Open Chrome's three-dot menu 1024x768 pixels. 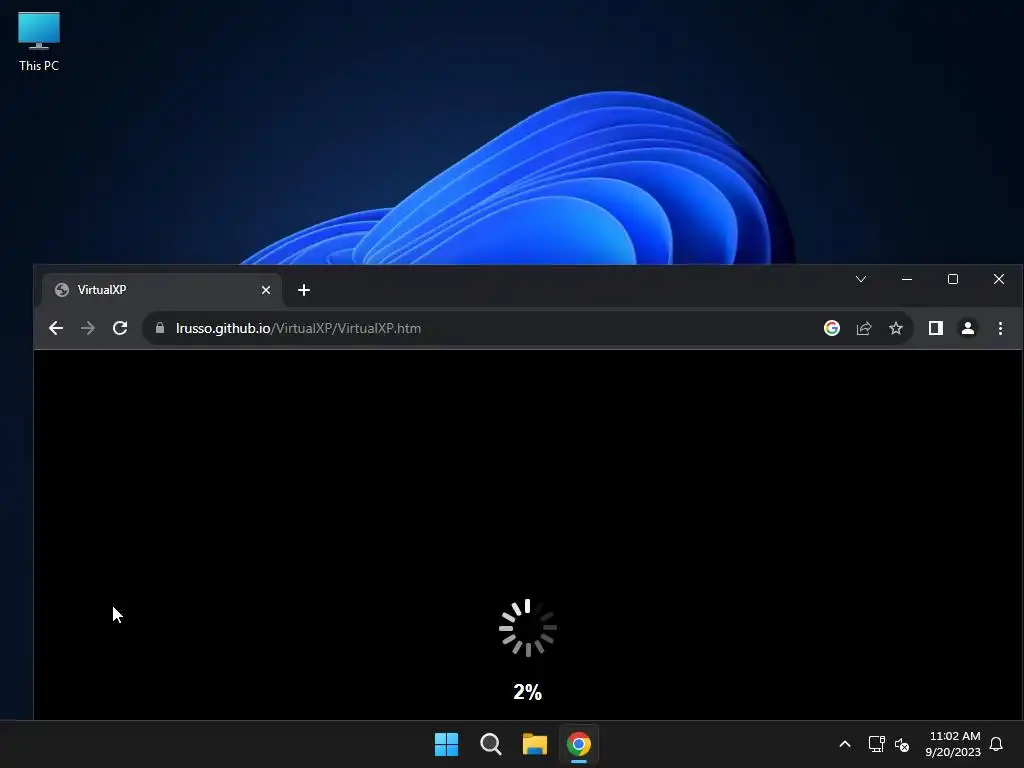pyautogui.click(x=1000, y=328)
